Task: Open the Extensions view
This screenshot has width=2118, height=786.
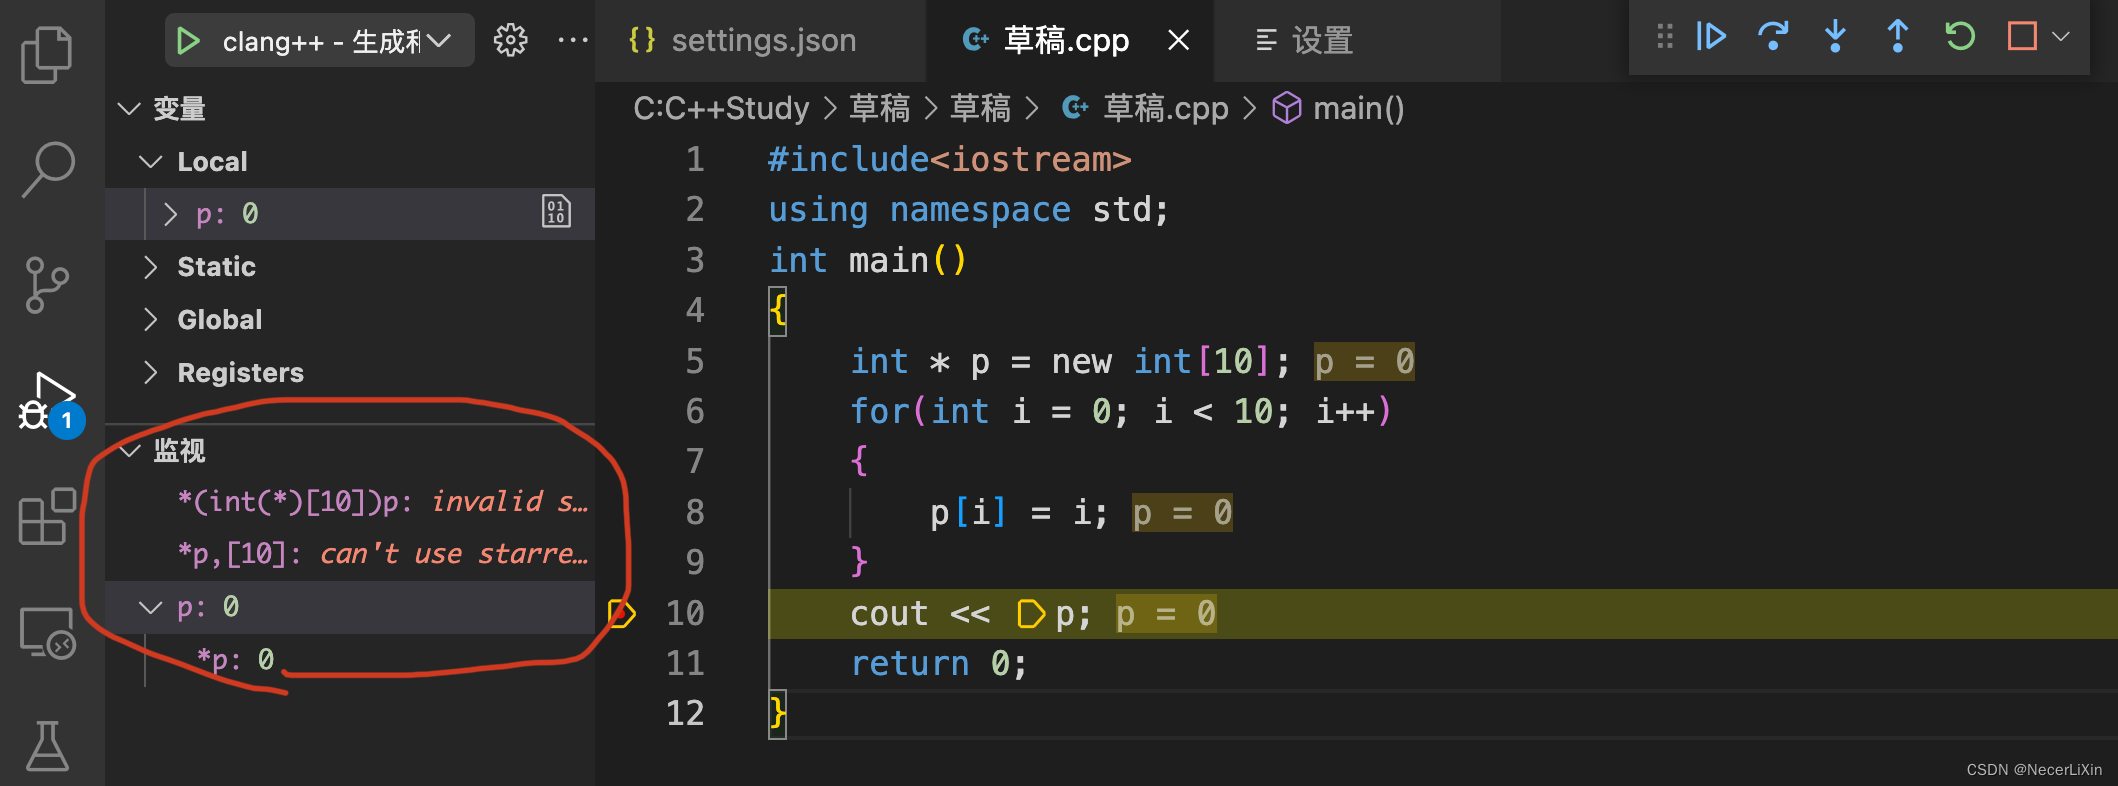Action: [x=47, y=516]
